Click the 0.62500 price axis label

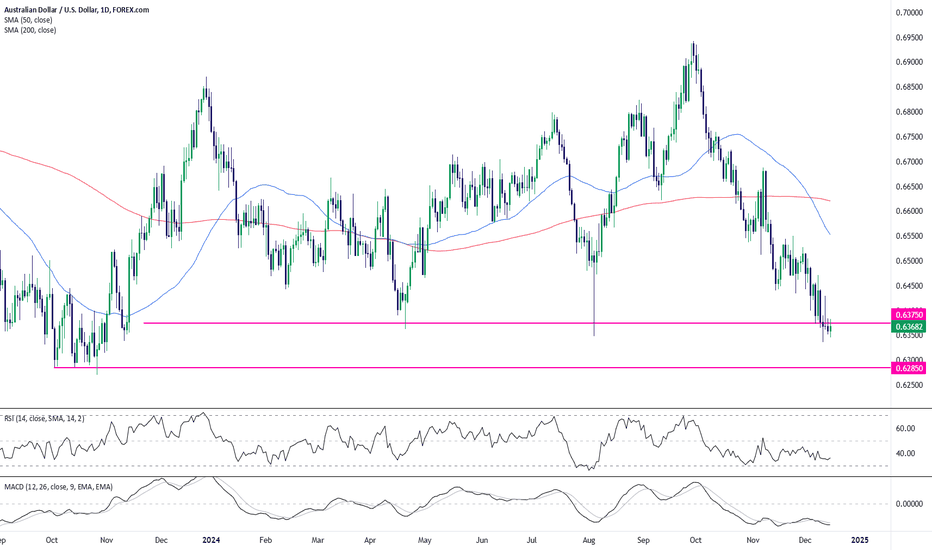click(x=909, y=385)
